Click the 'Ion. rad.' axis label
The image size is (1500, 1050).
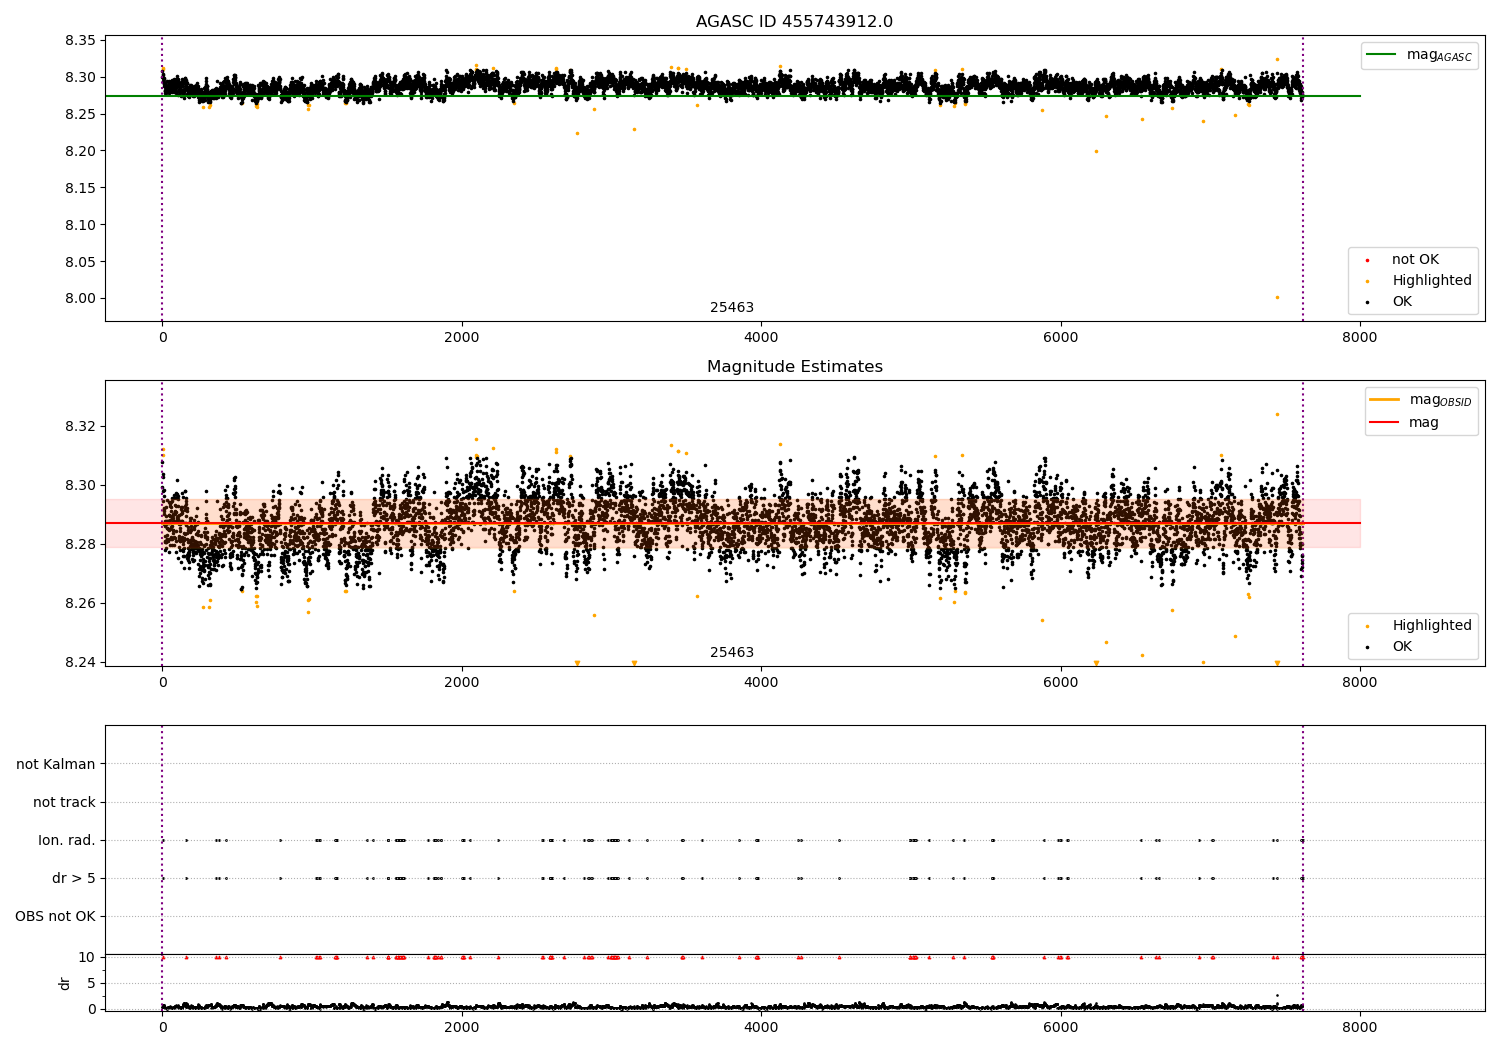tap(67, 840)
